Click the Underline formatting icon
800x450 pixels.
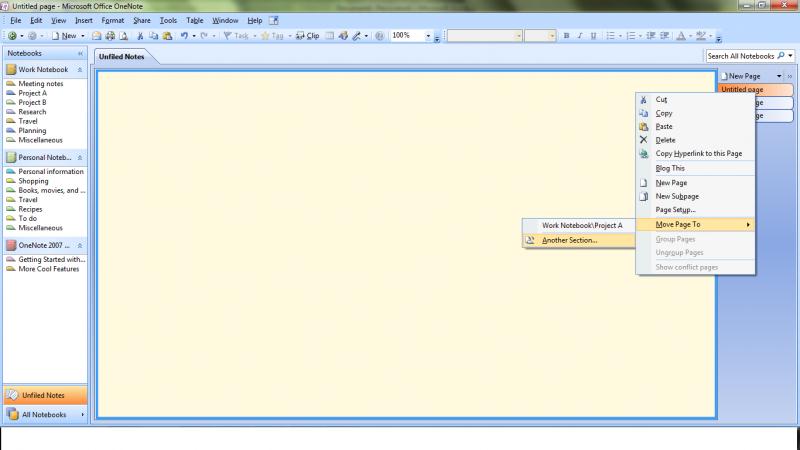click(594, 35)
